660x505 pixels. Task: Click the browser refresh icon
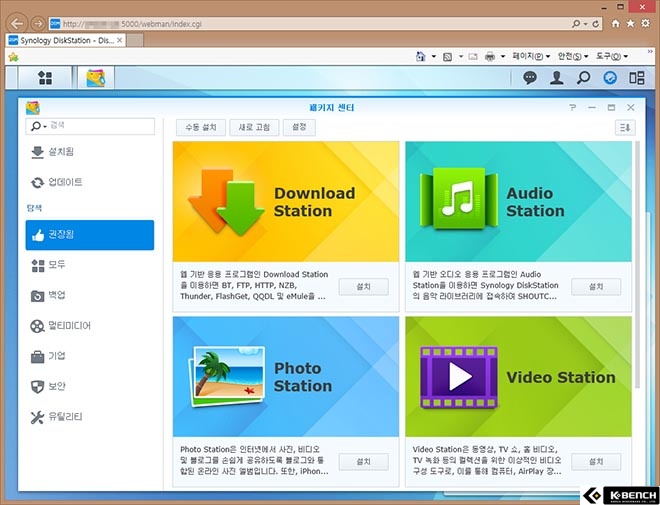(595, 24)
